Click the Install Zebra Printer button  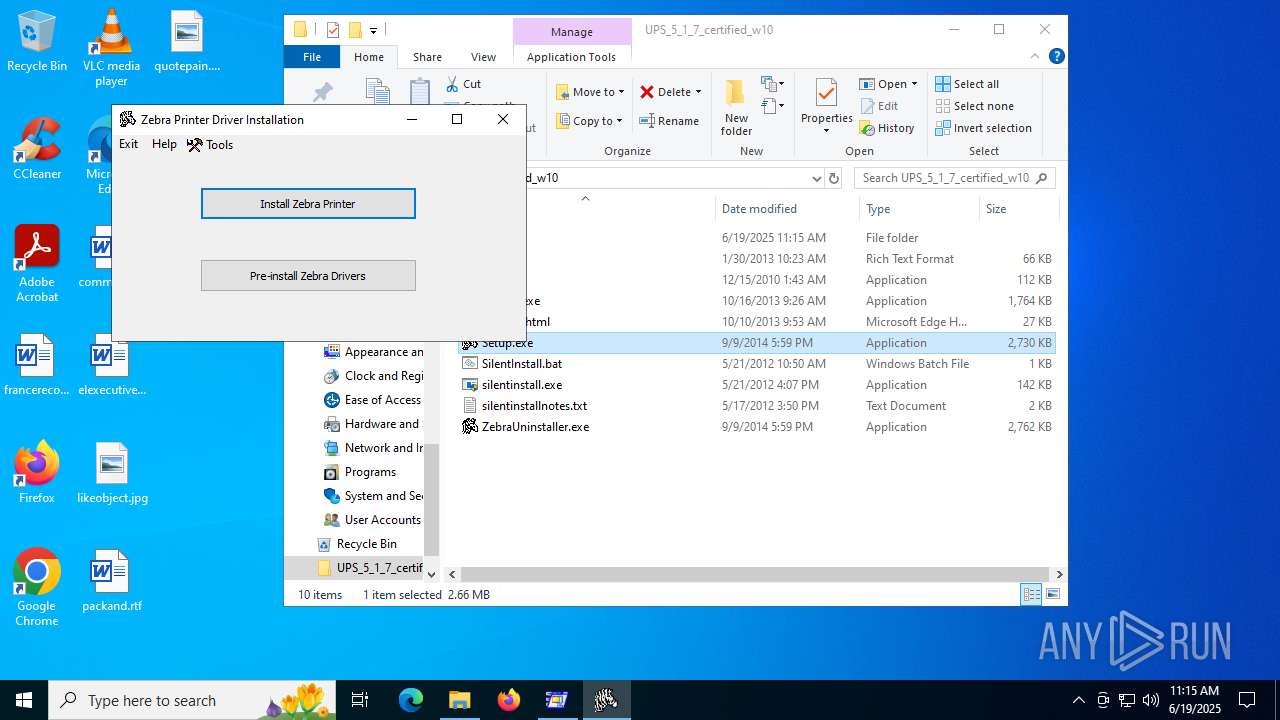(x=308, y=204)
